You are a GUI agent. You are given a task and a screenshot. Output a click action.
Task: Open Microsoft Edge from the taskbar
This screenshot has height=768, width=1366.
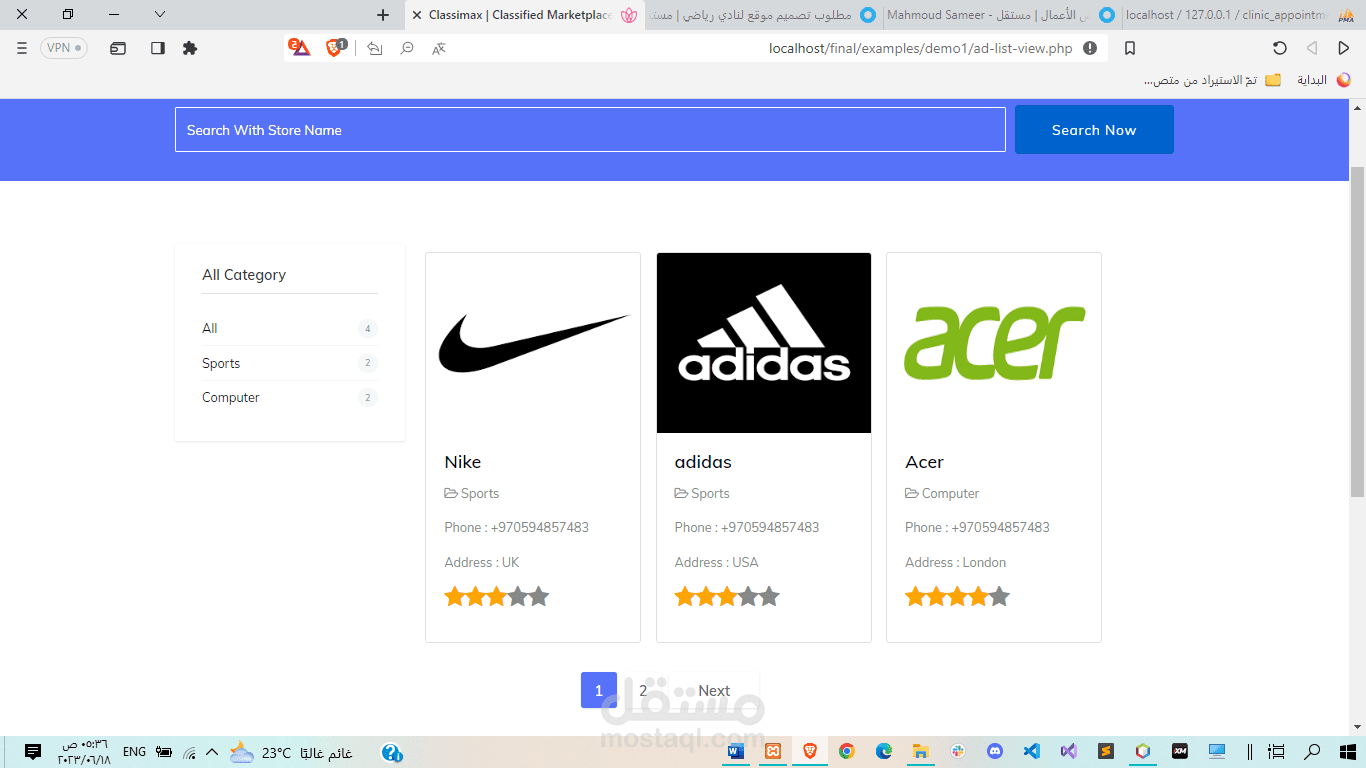[x=884, y=751]
